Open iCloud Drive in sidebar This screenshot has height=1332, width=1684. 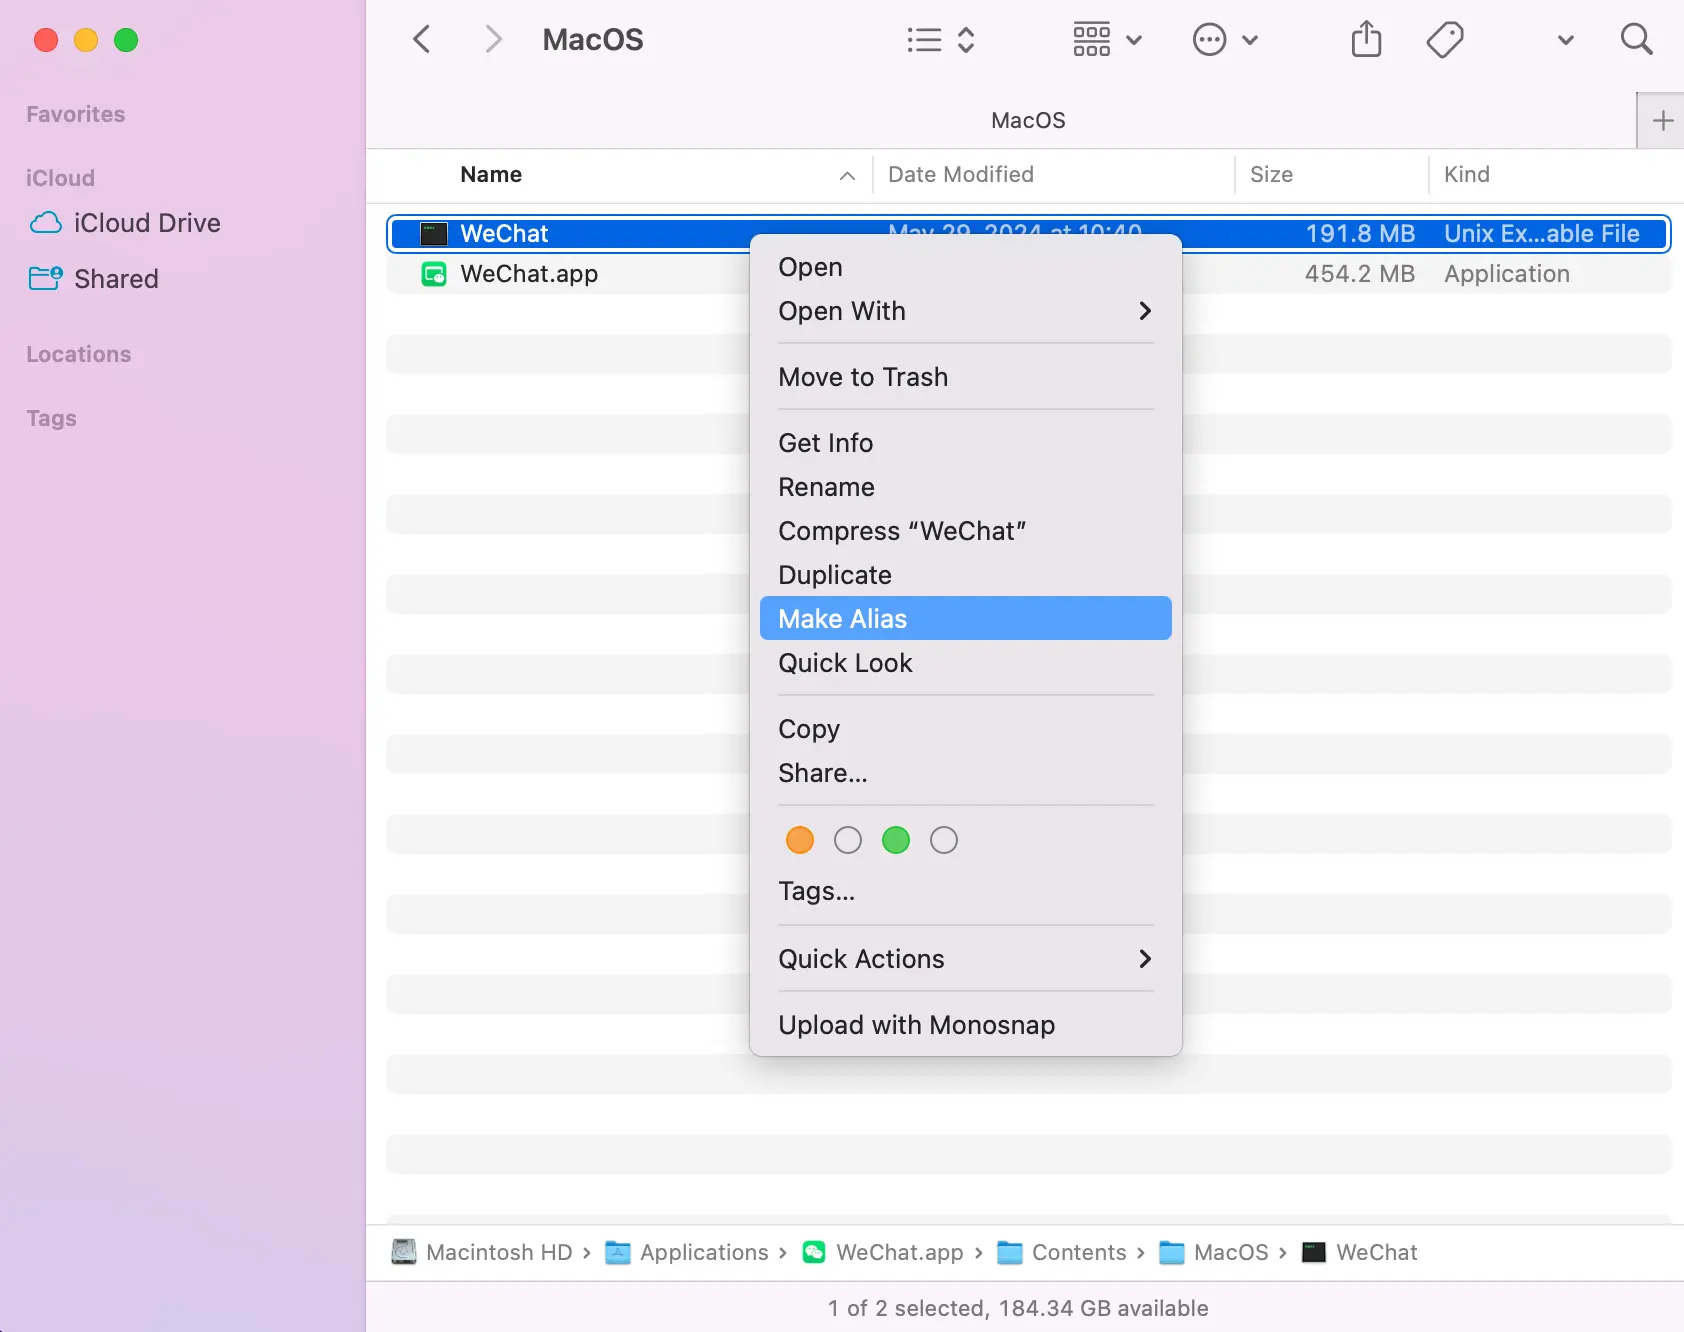124,223
